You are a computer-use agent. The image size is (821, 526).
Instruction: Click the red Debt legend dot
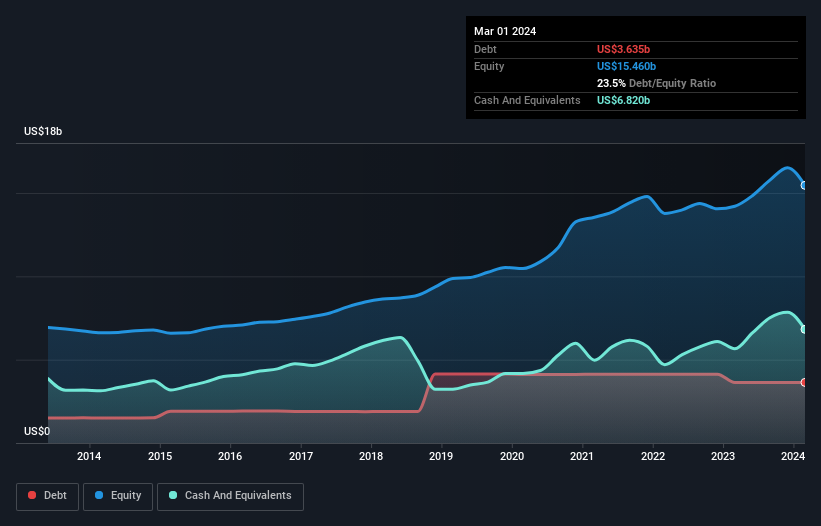pos(32,495)
